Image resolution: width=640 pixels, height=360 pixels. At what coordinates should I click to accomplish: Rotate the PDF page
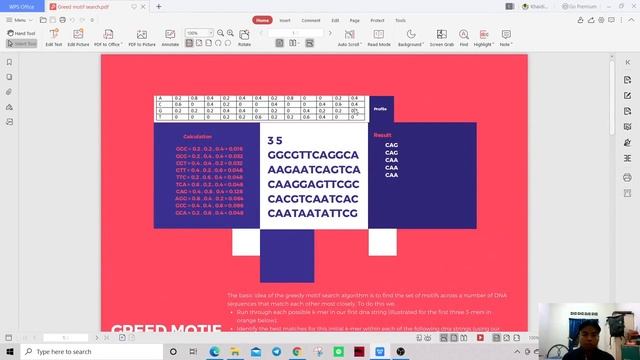tap(244, 38)
